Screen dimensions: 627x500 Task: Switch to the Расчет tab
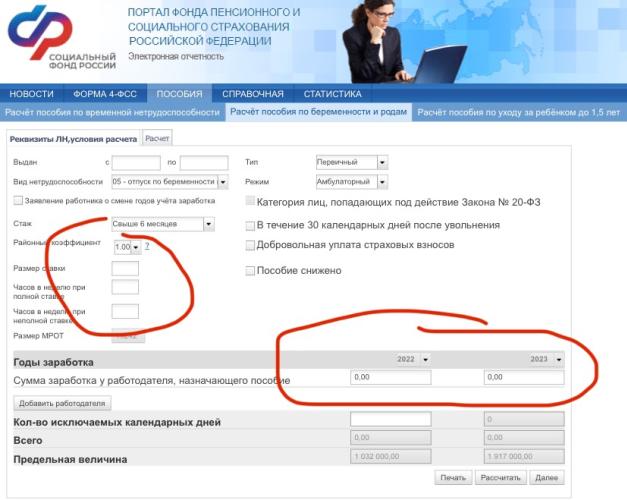(157, 138)
